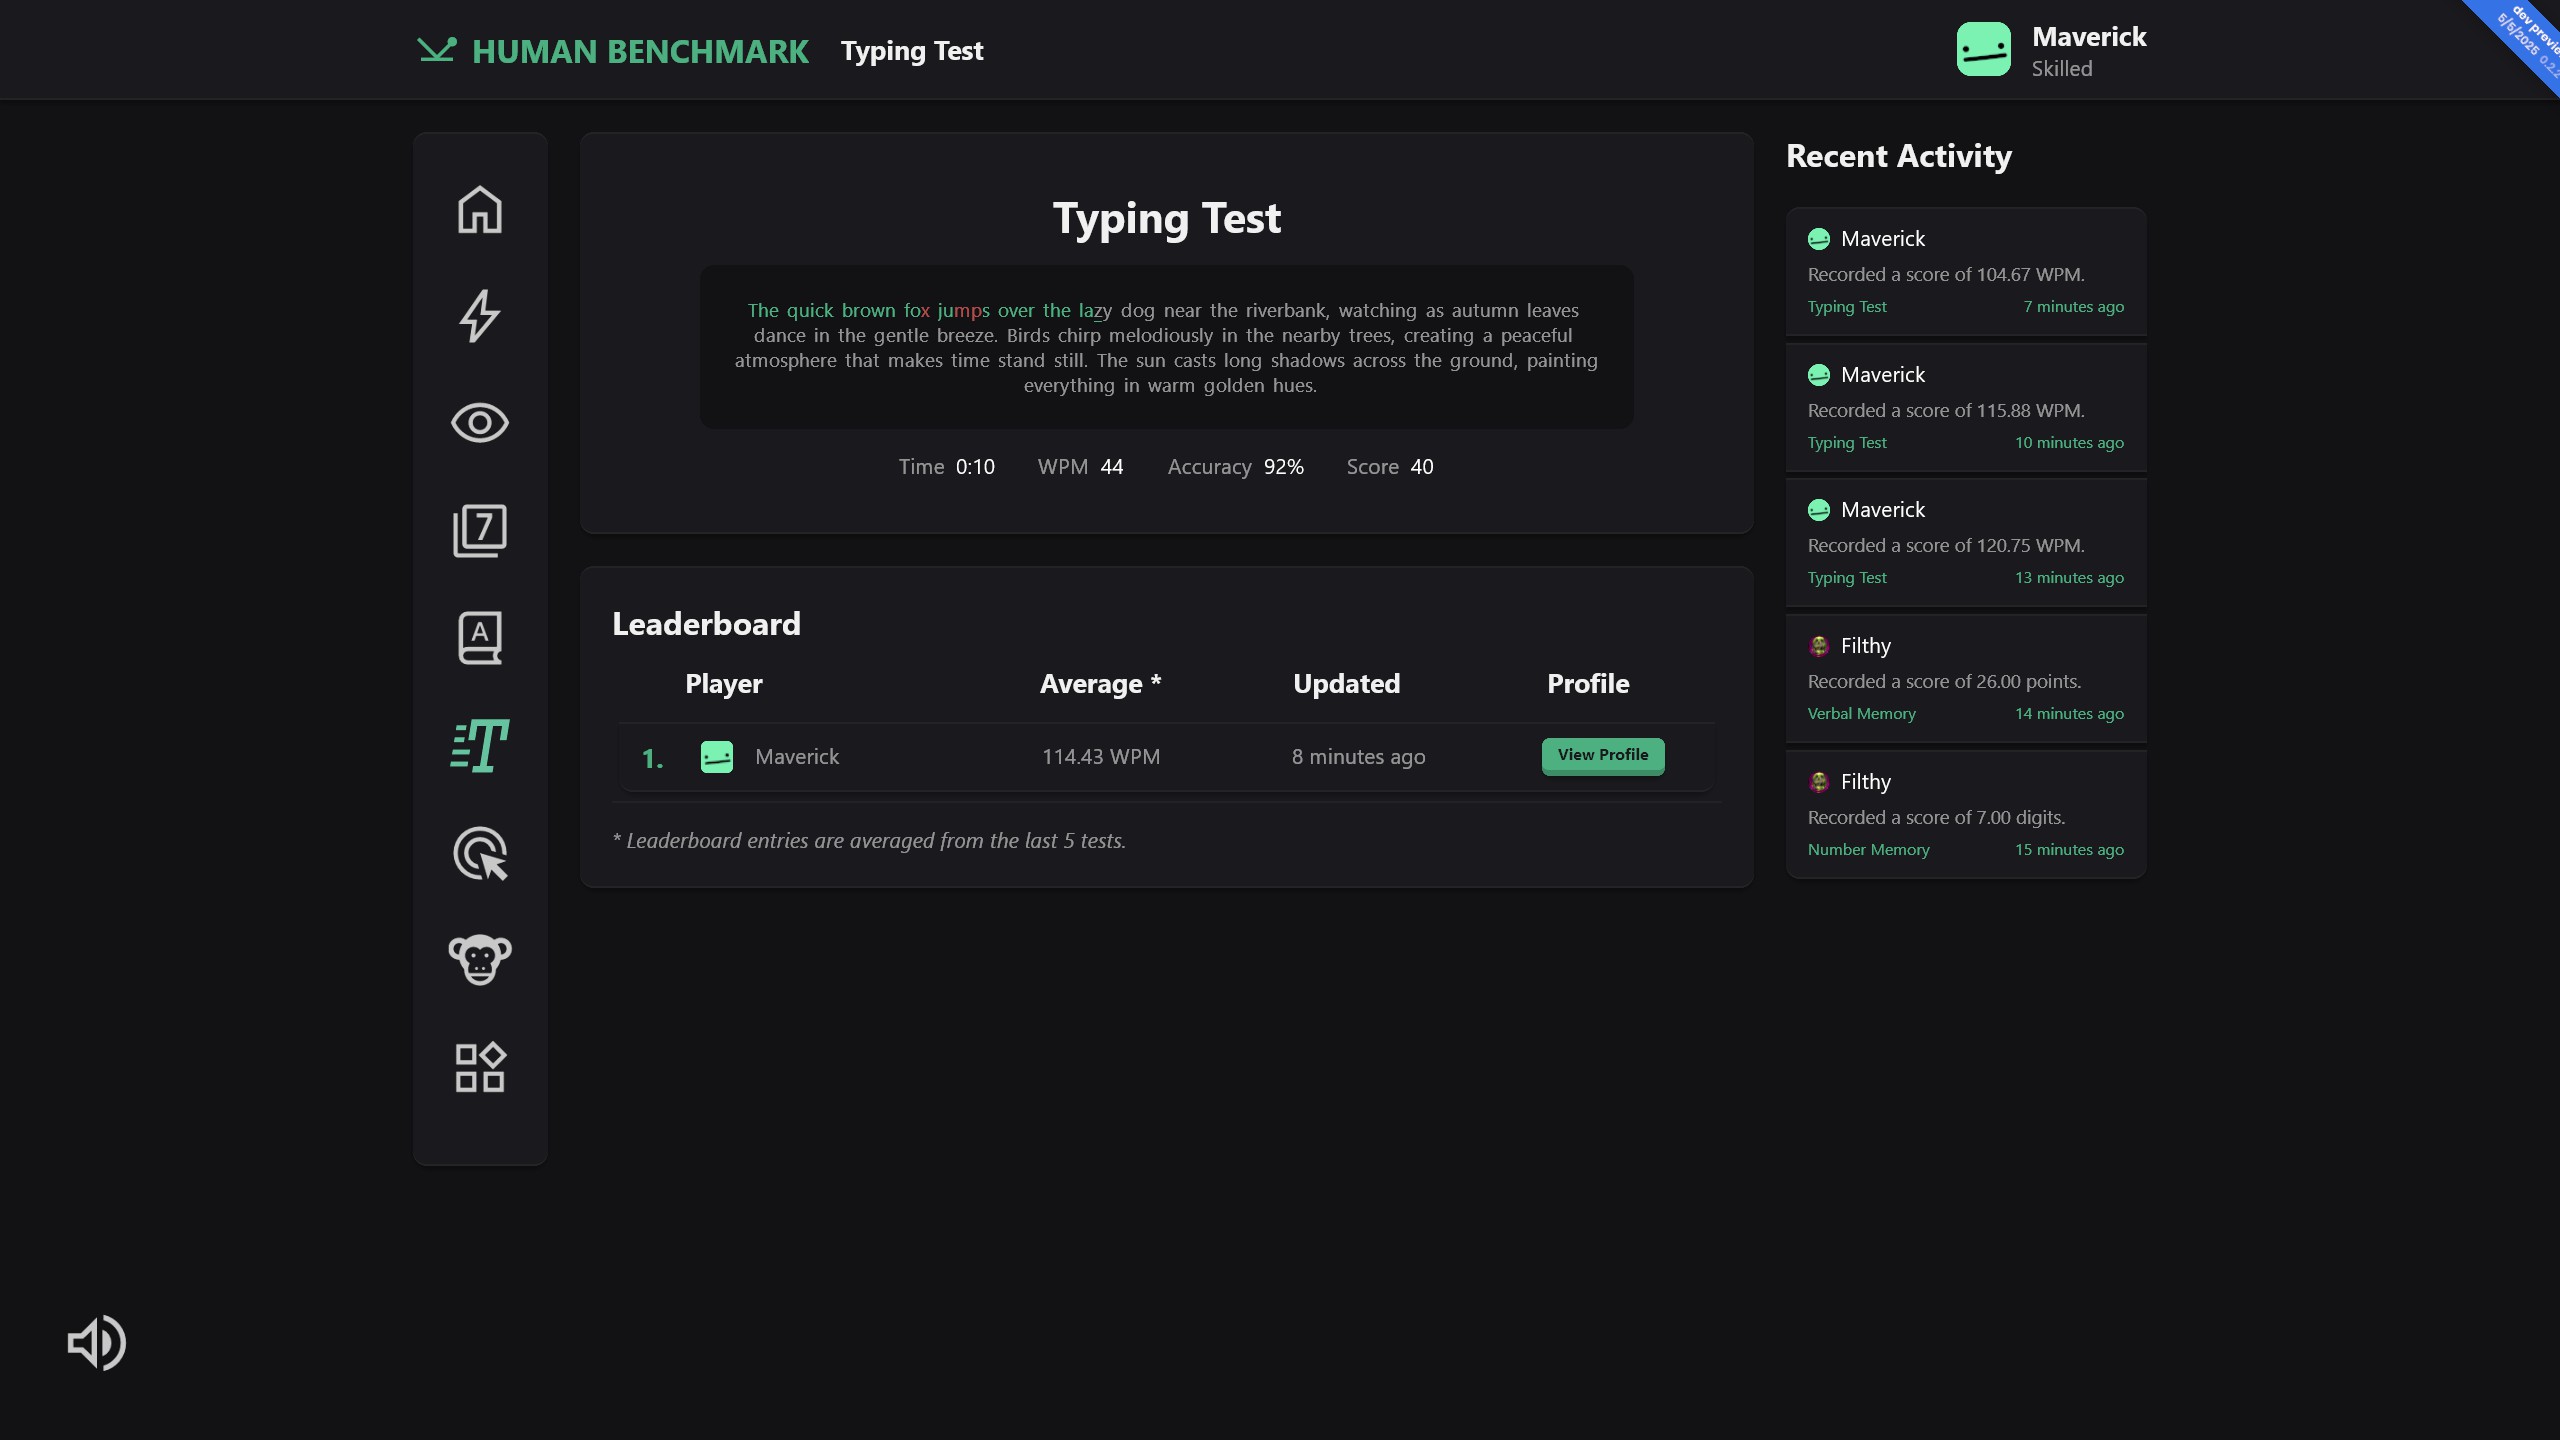The image size is (2560, 1440).
Task: Click the Player column header
Action: point(723,684)
